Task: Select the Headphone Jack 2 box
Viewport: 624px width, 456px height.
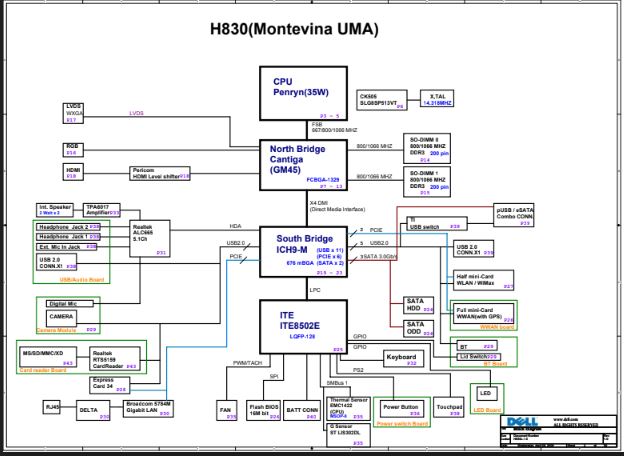Action: coord(68,227)
